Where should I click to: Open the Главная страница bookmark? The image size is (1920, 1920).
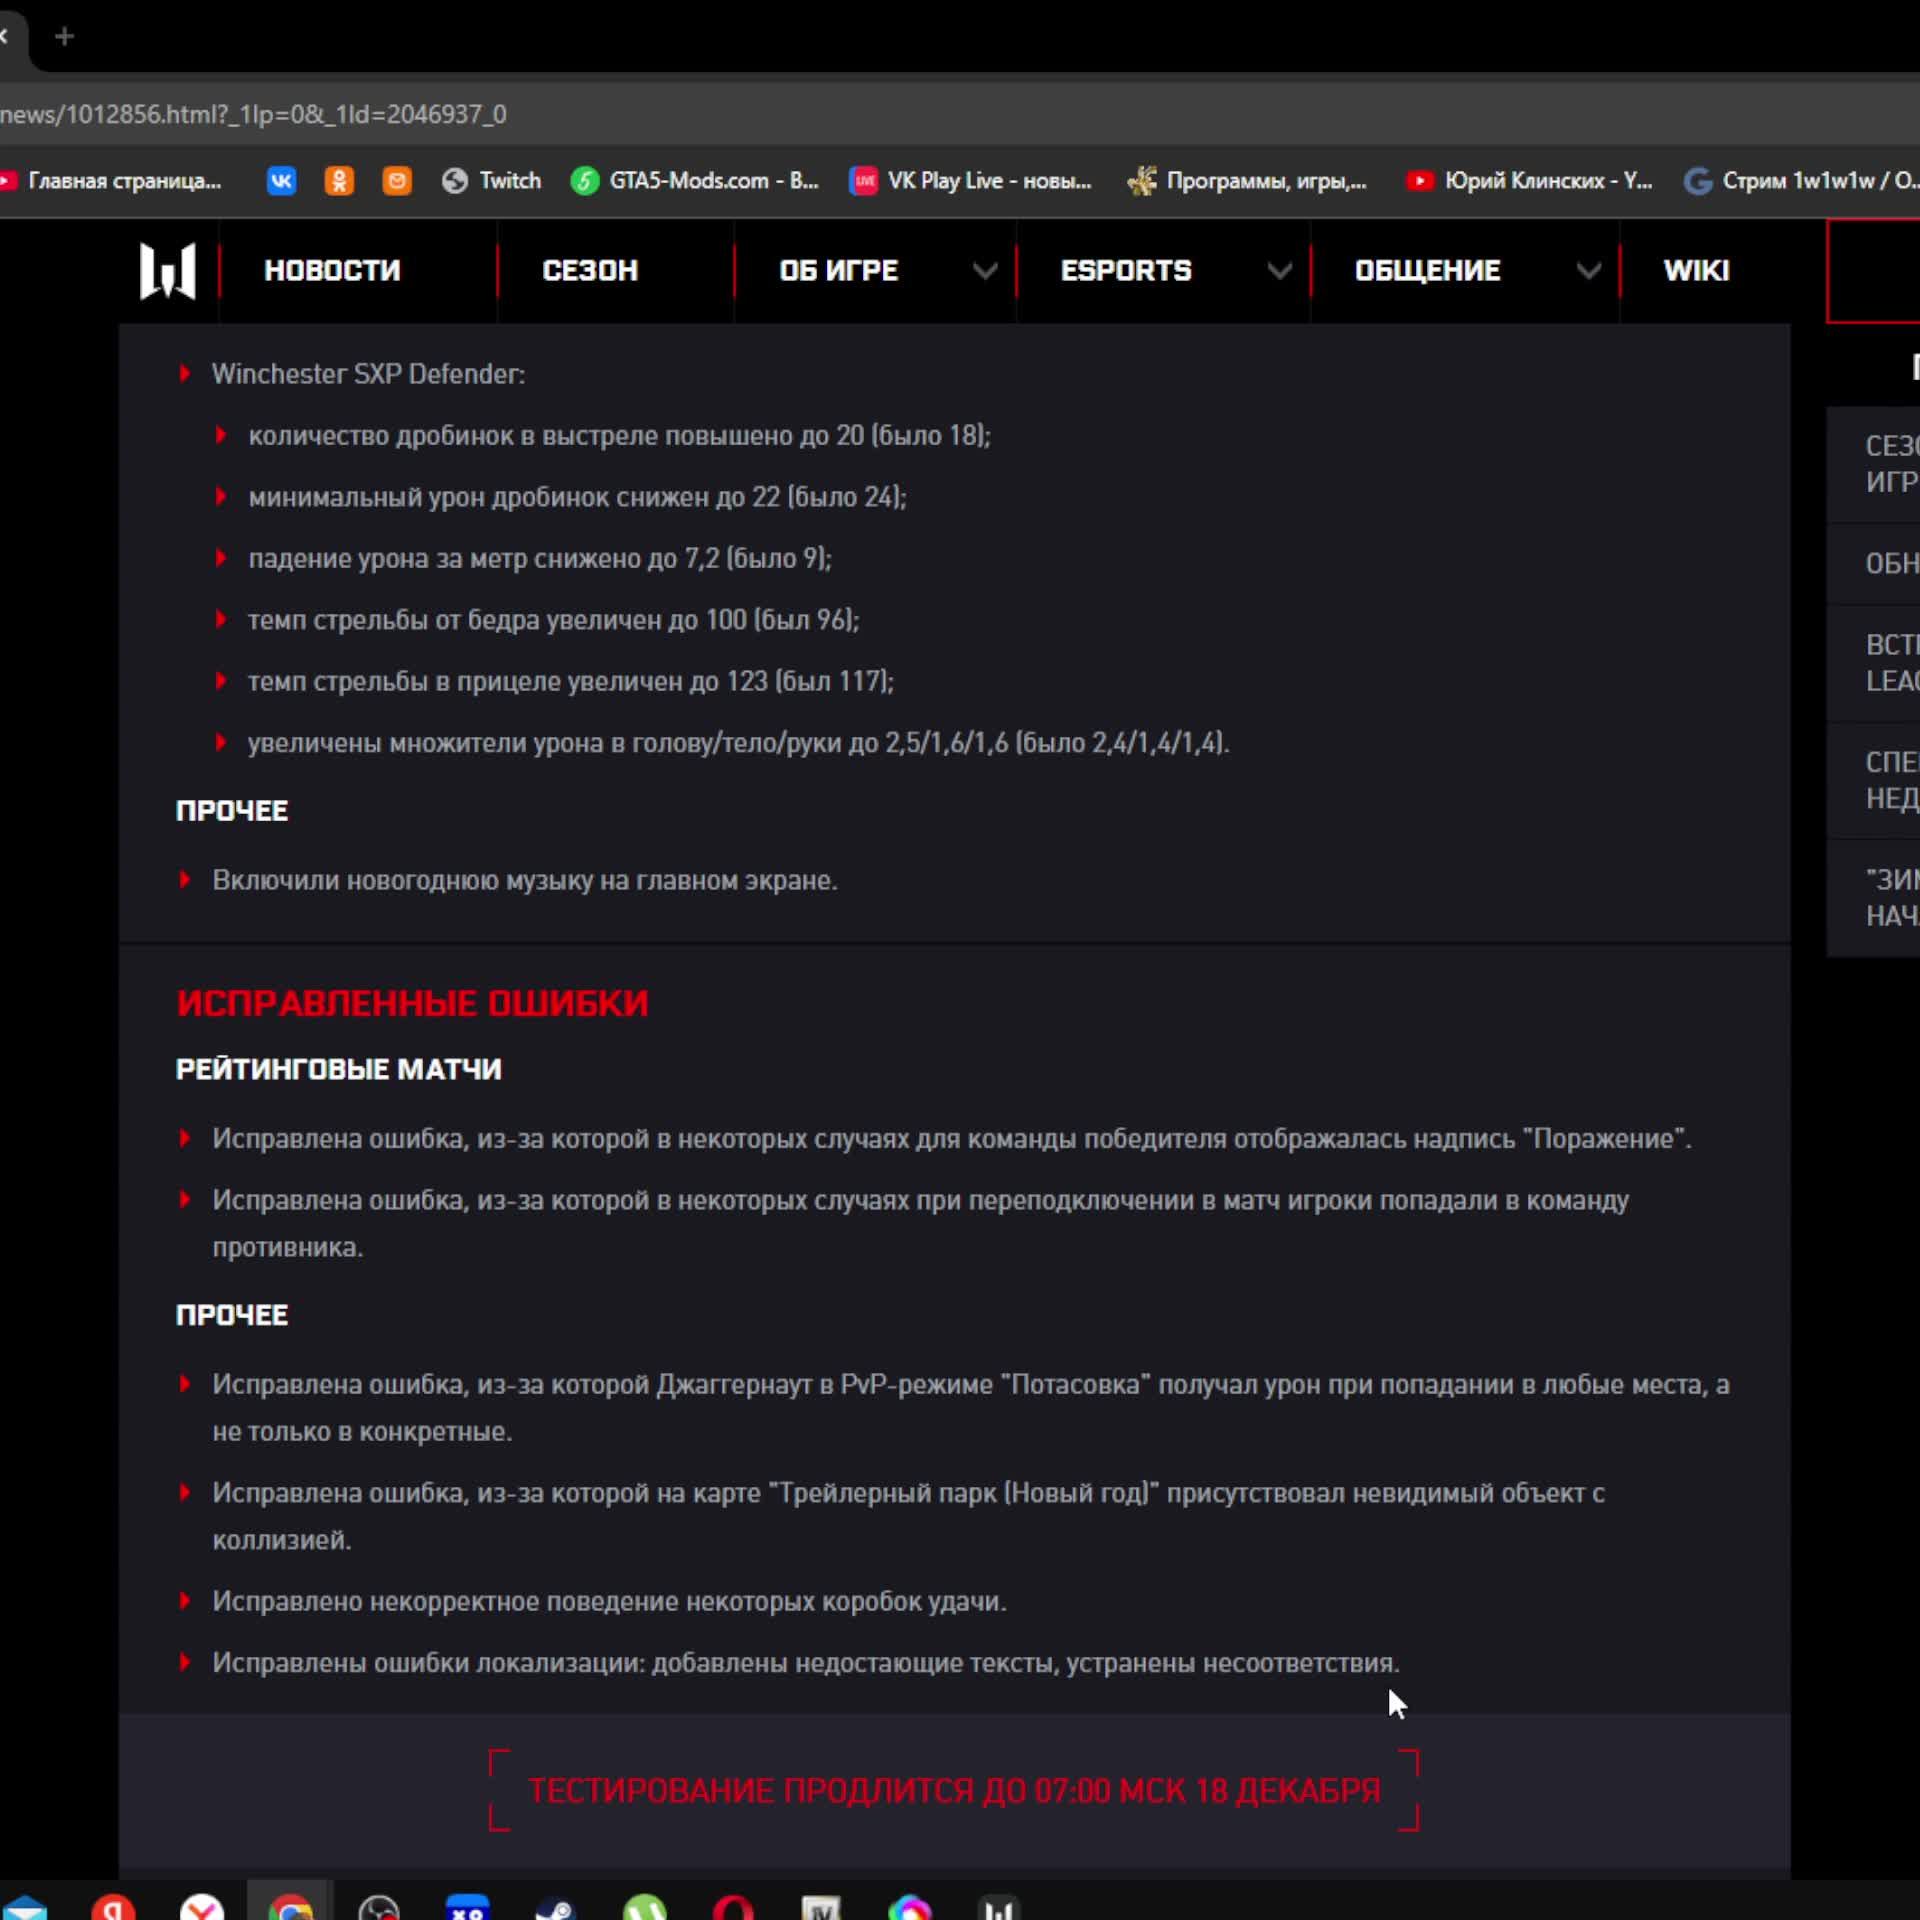(x=110, y=181)
